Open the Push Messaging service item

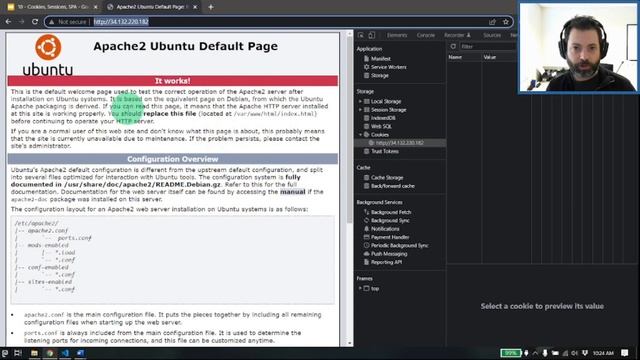tap(389, 254)
